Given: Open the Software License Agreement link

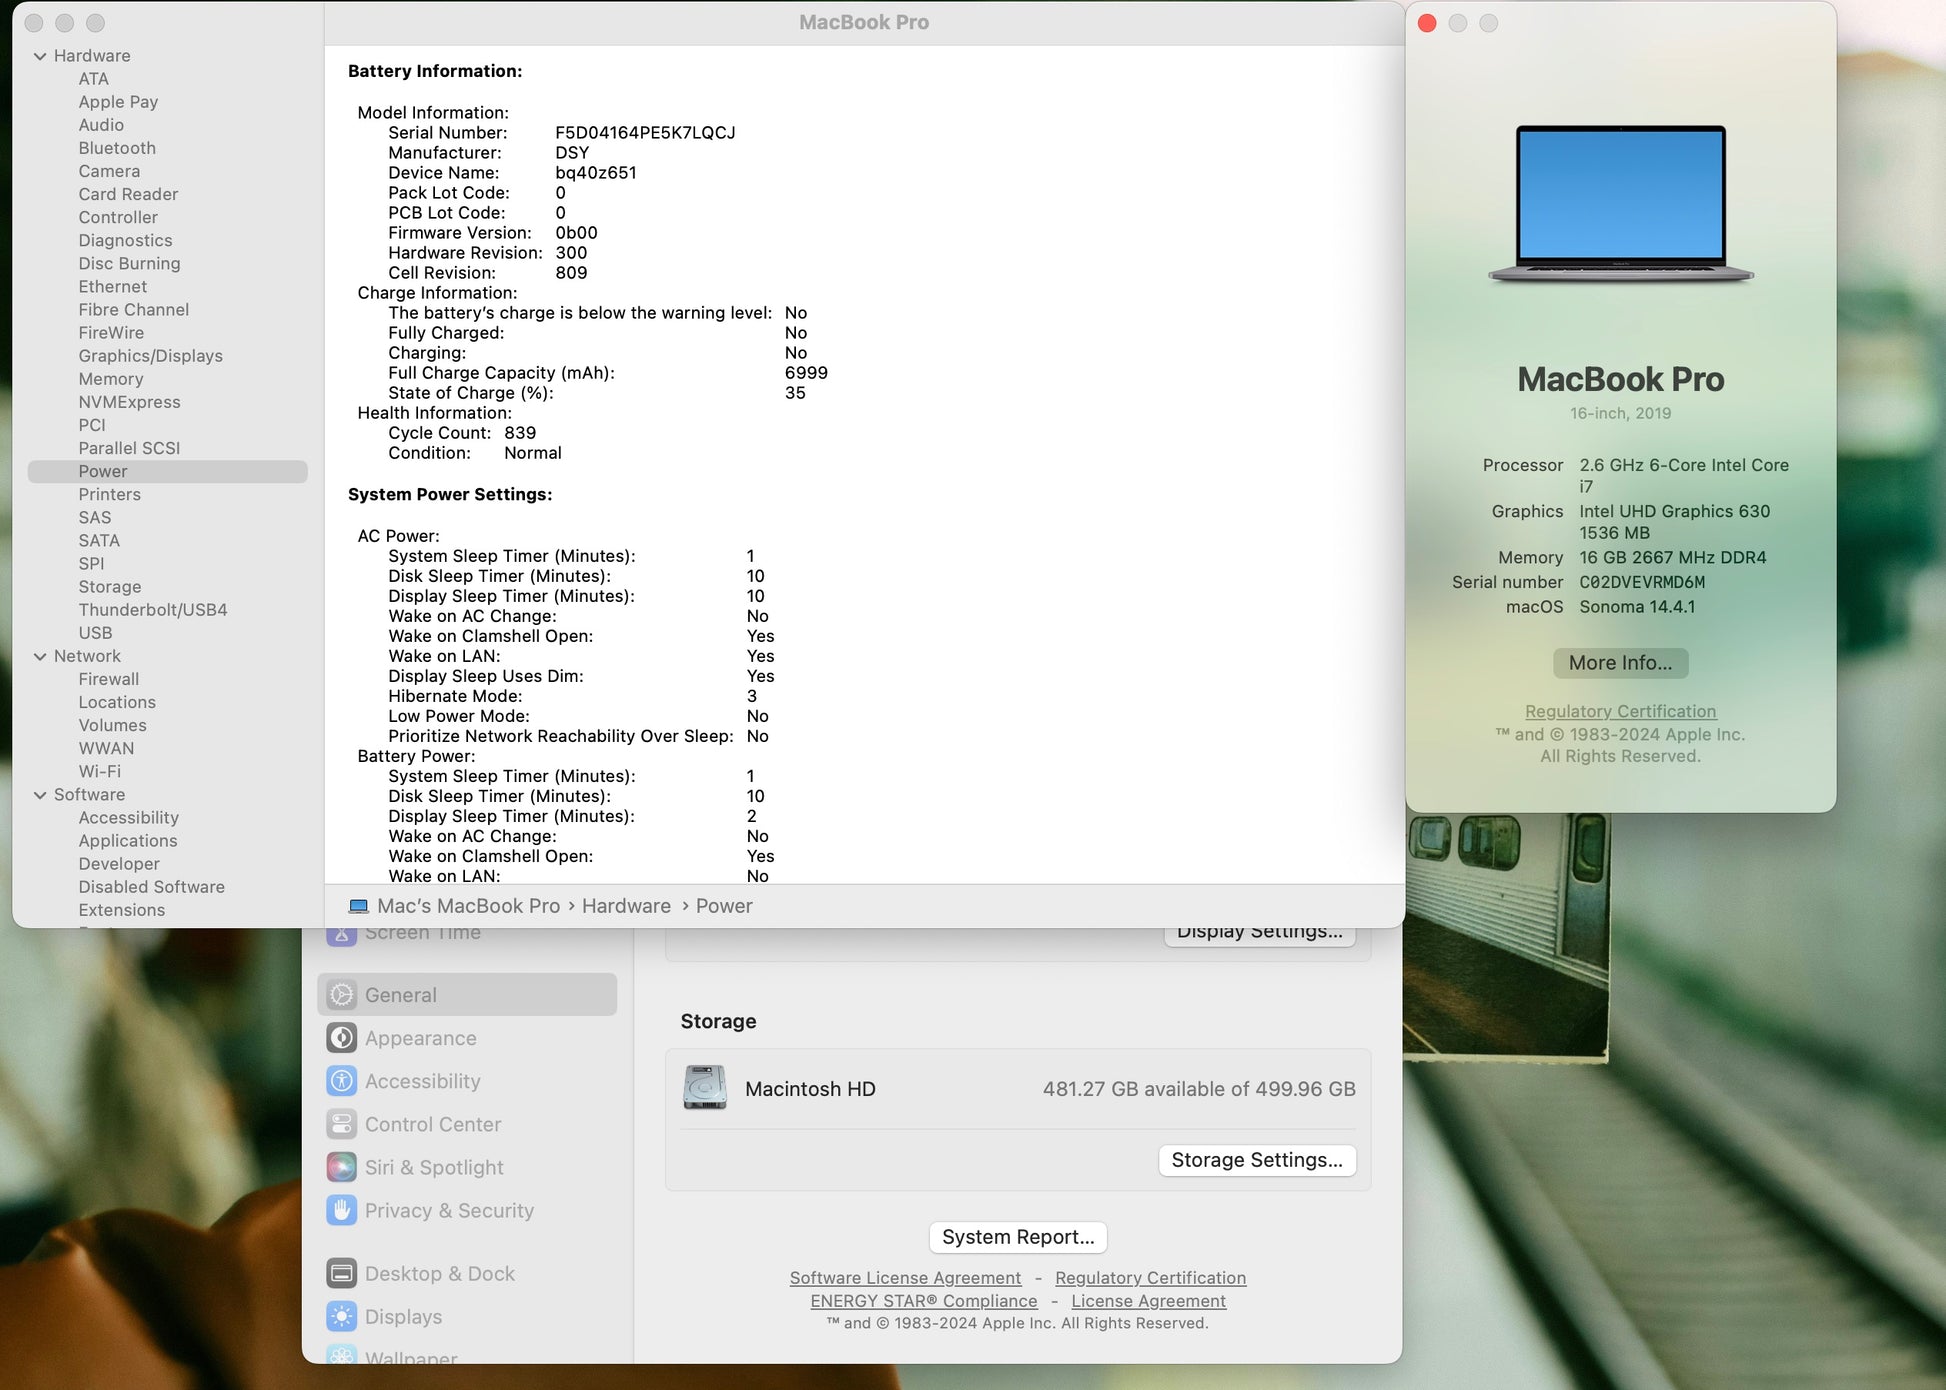Looking at the screenshot, I should (905, 1278).
